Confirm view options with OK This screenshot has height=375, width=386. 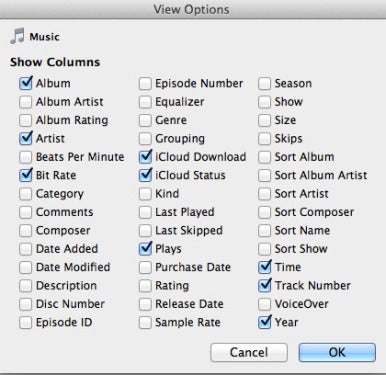[337, 352]
